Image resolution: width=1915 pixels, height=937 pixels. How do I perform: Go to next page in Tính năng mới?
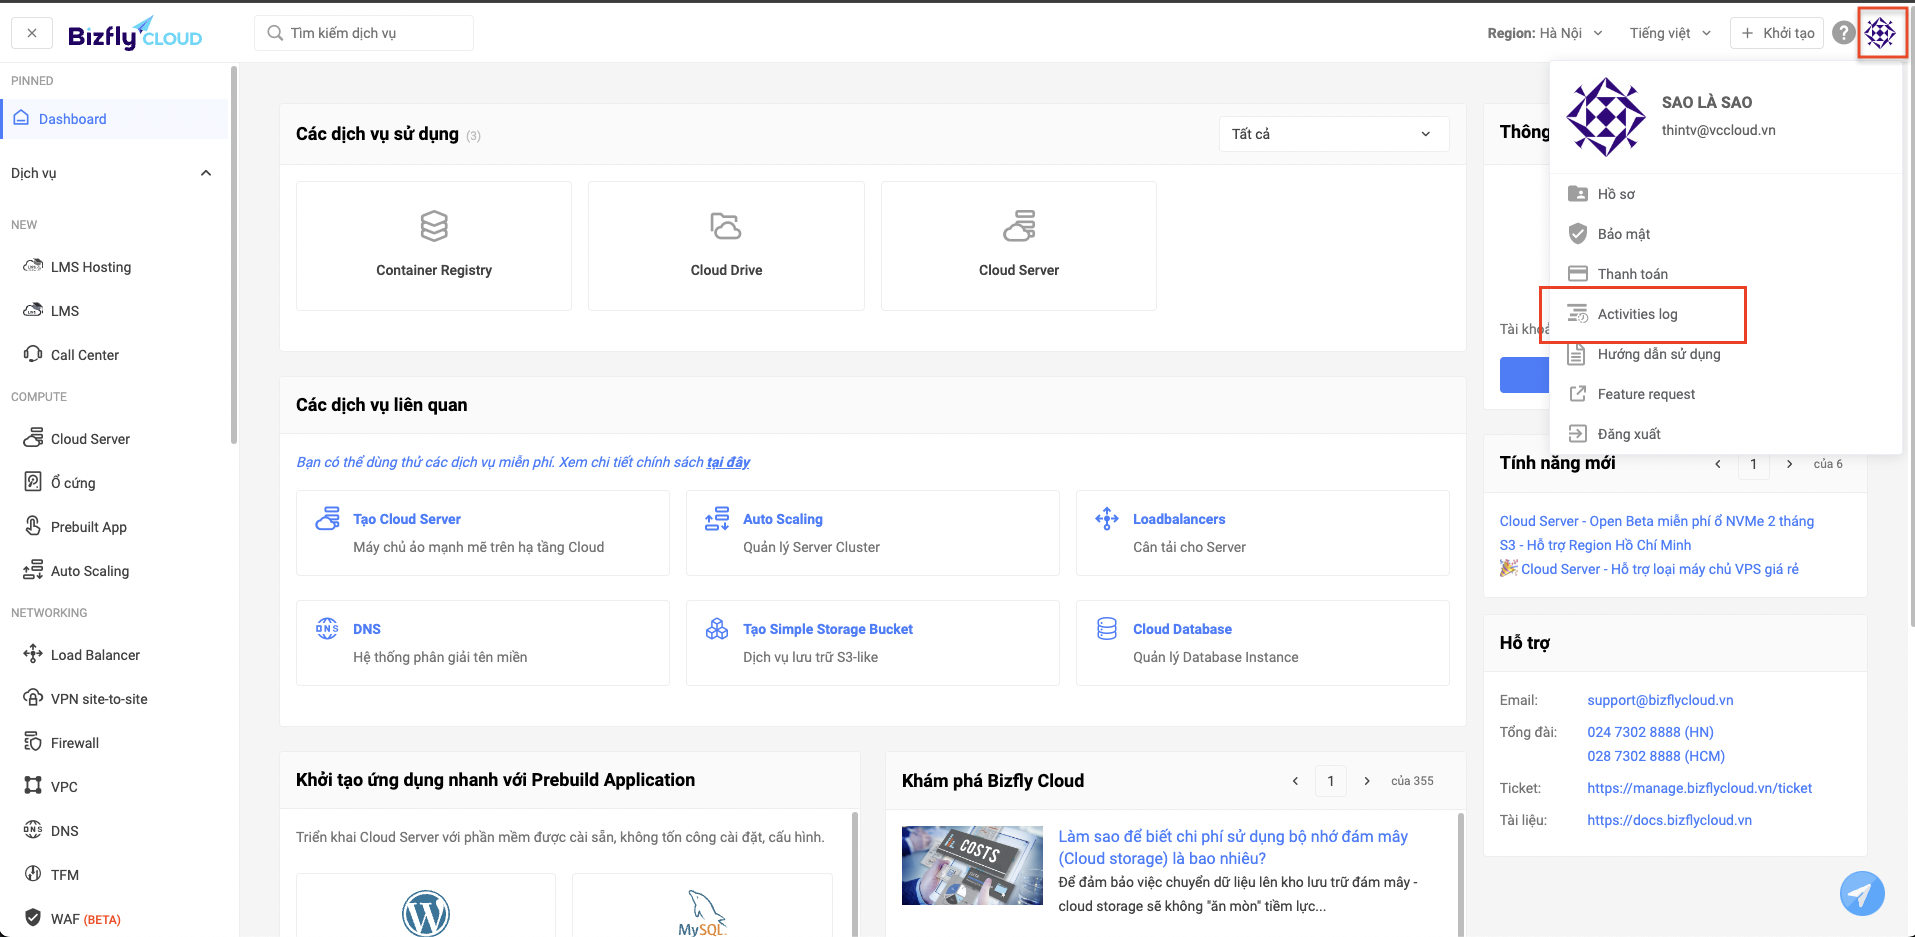(x=1789, y=464)
